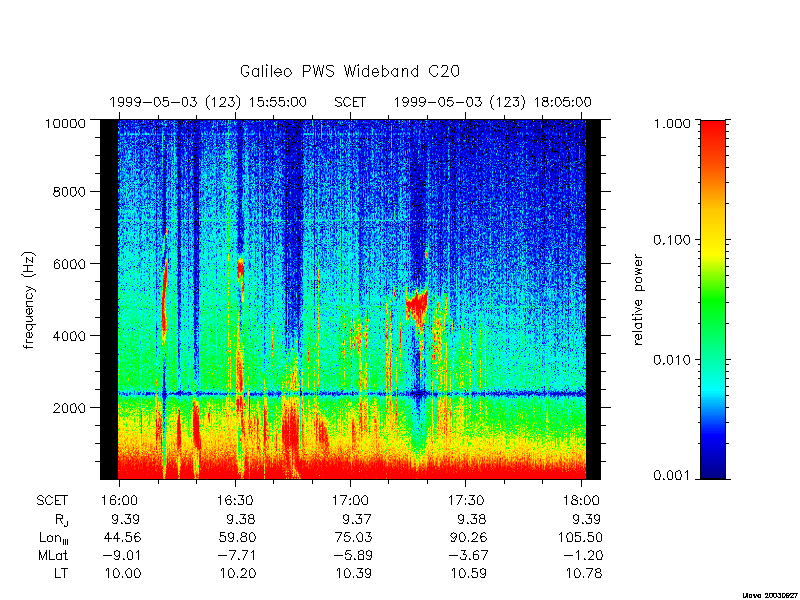This screenshot has width=800, height=600.
Task: Click the 0.100 color bar tick label
Action: (x=672, y=240)
